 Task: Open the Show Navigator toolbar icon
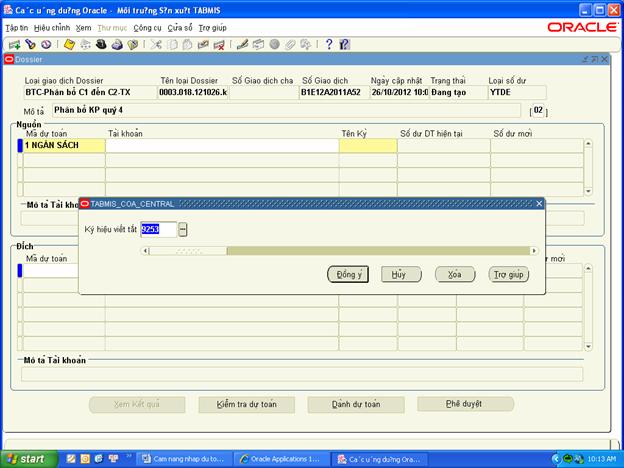(46, 44)
